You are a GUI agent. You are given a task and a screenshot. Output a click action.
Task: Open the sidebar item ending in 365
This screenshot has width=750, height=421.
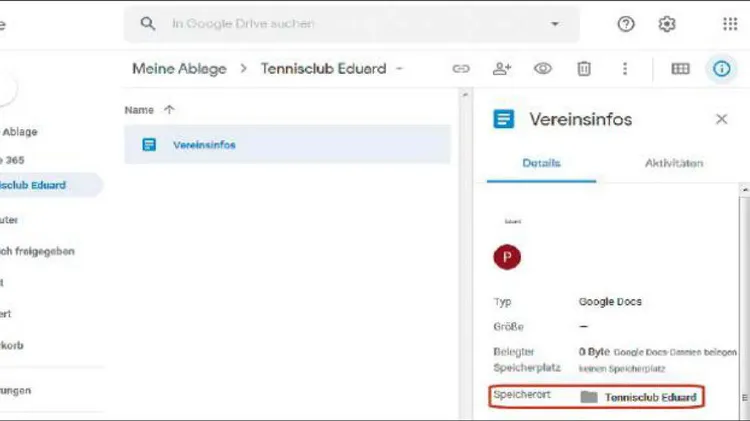pos(12,160)
